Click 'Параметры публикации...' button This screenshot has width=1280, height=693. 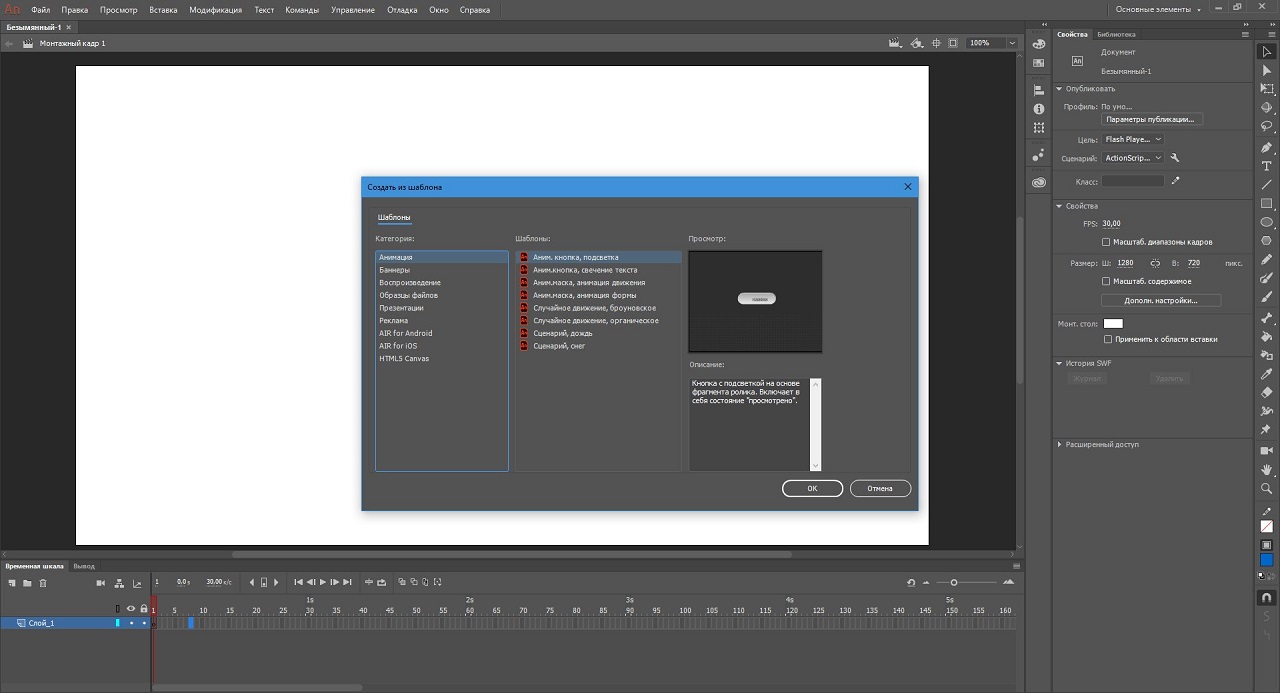tap(1150, 119)
